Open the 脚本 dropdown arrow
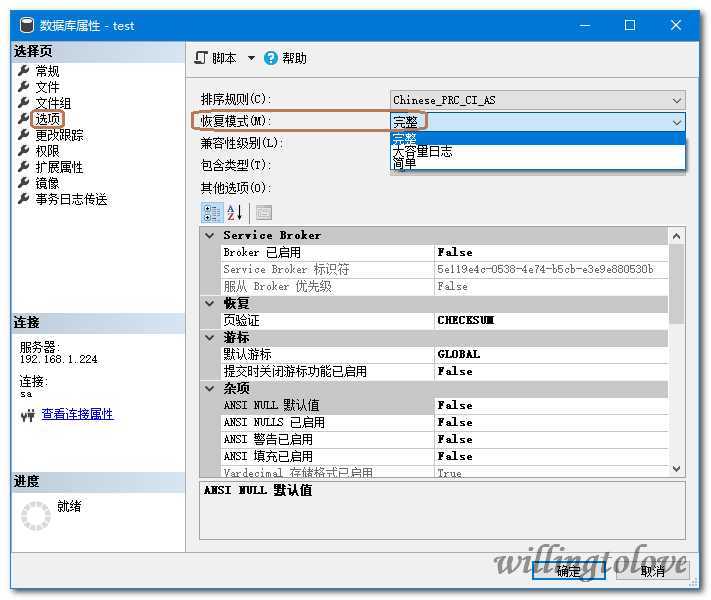 tap(251, 58)
